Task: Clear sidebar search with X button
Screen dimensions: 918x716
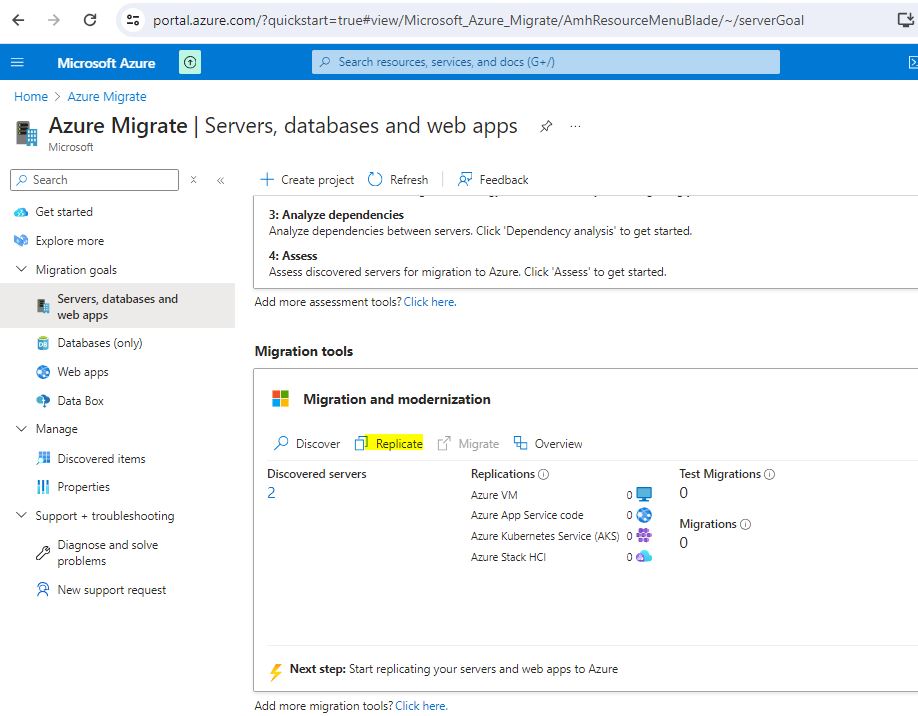Action: pos(193,180)
